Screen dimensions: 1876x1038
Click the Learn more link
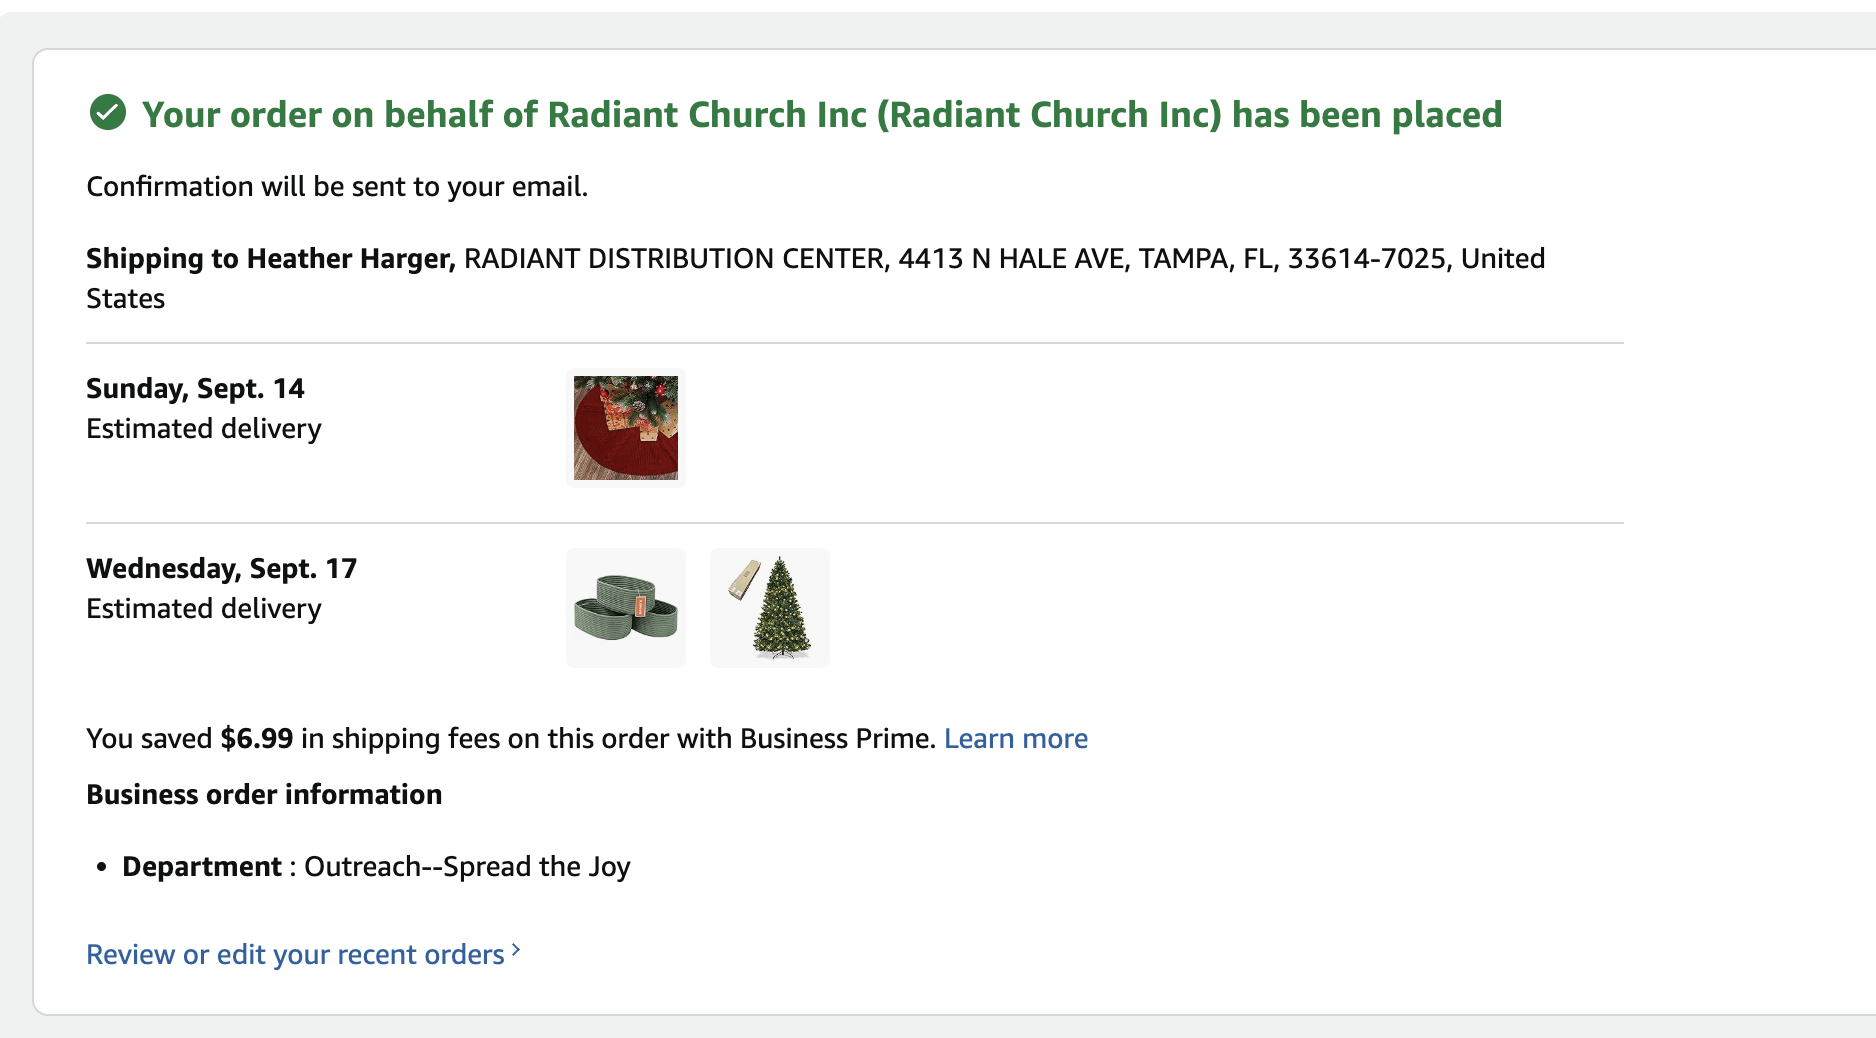pyautogui.click(x=1016, y=738)
